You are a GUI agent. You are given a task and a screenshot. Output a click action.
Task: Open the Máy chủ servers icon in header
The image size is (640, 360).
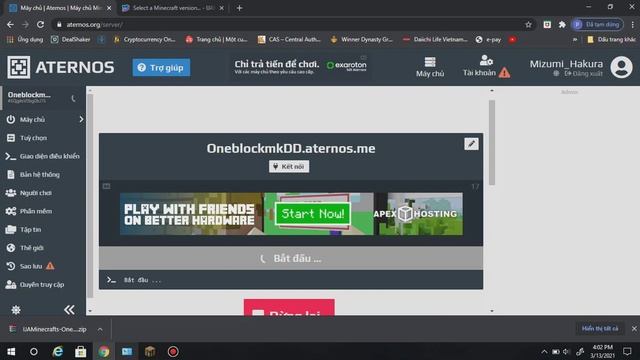click(x=430, y=67)
